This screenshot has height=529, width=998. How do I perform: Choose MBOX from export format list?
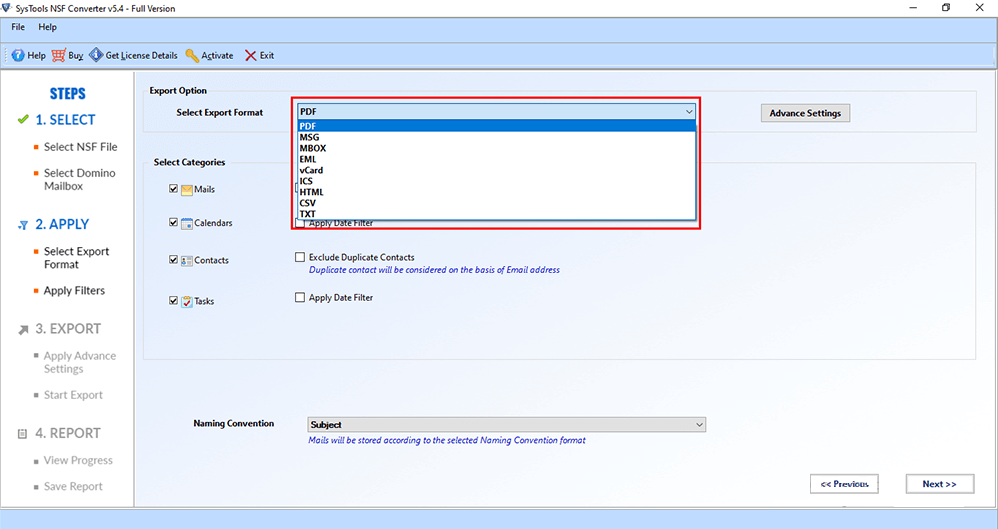tap(496, 148)
